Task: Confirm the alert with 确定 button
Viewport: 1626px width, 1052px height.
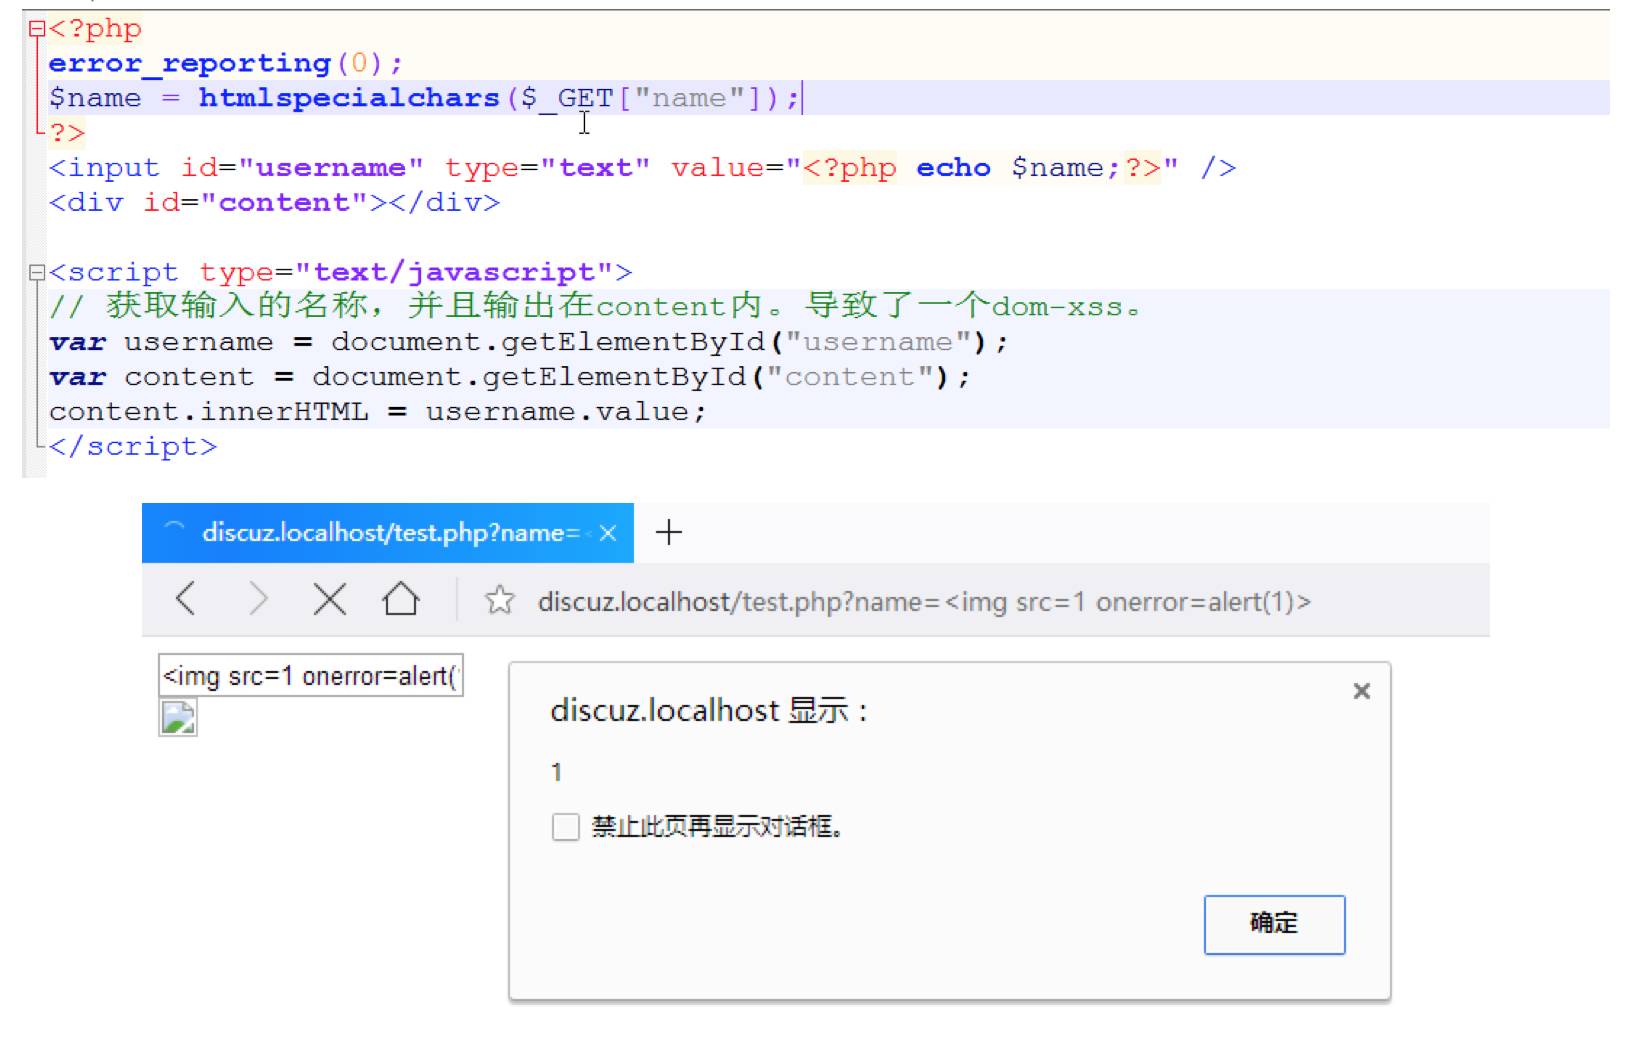Action: 1274,924
